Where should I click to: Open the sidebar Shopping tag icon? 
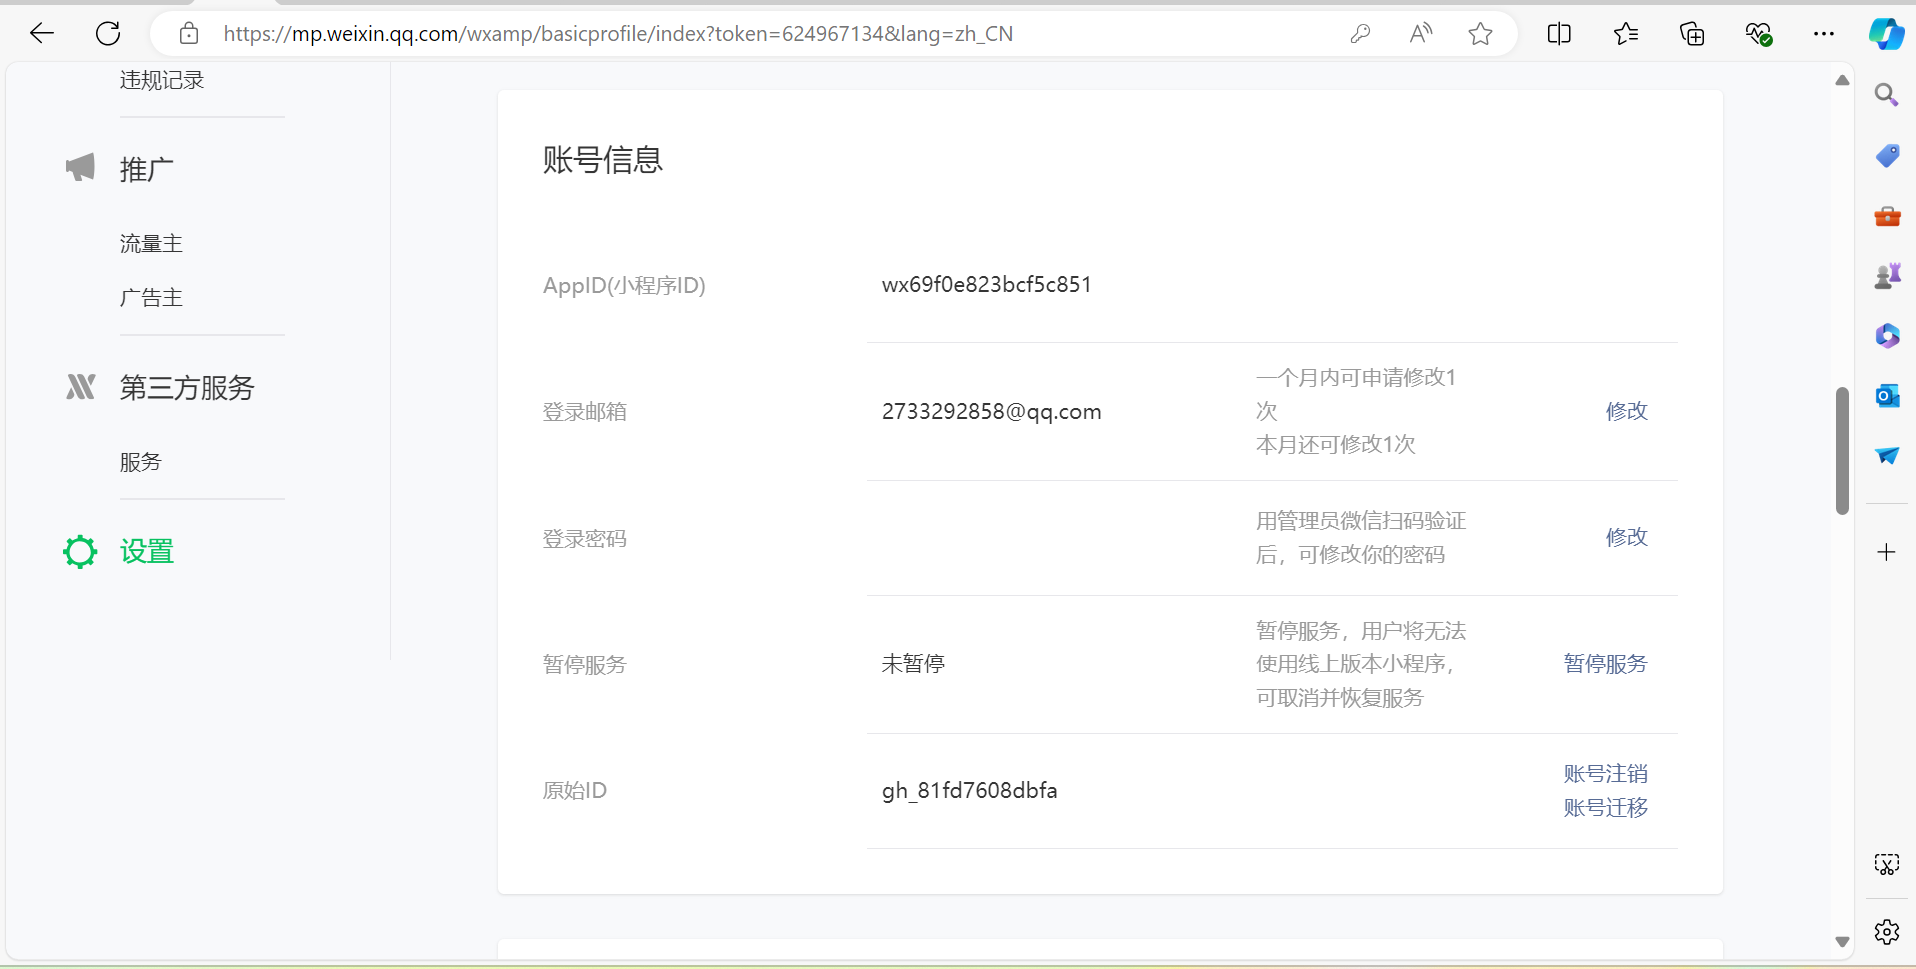click(1887, 155)
